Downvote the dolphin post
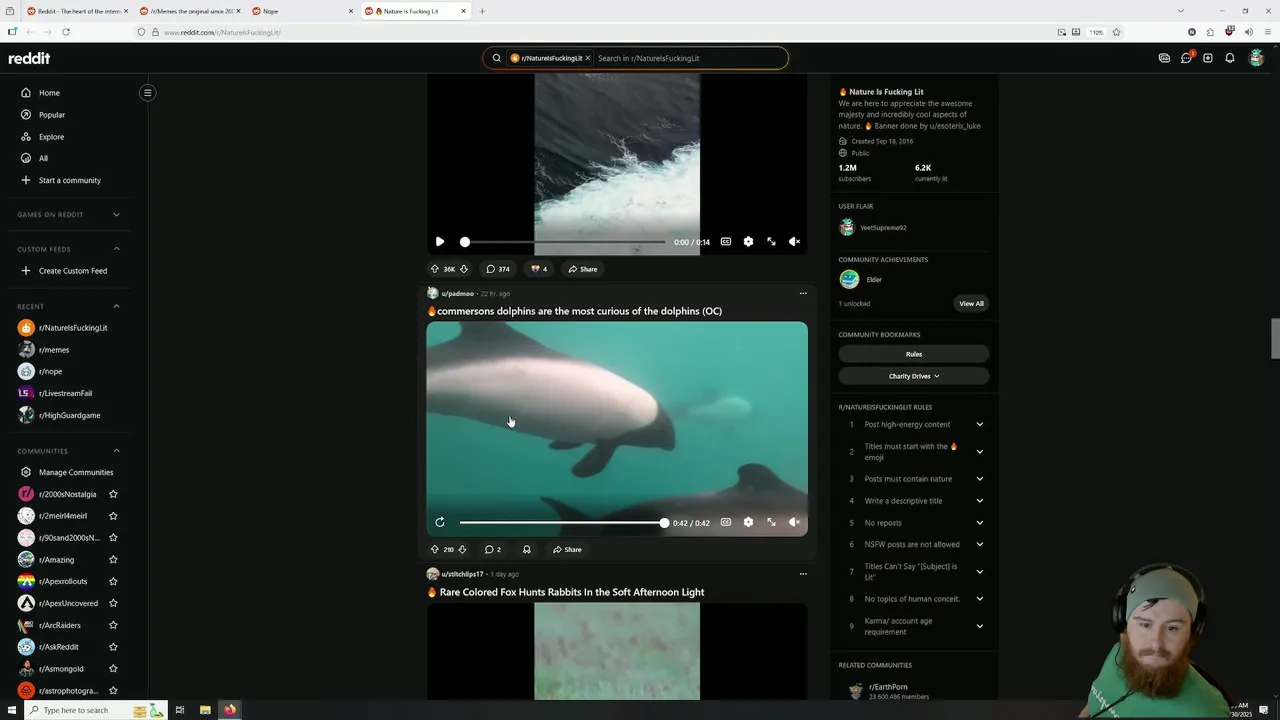This screenshot has height=720, width=1280. pyautogui.click(x=463, y=550)
